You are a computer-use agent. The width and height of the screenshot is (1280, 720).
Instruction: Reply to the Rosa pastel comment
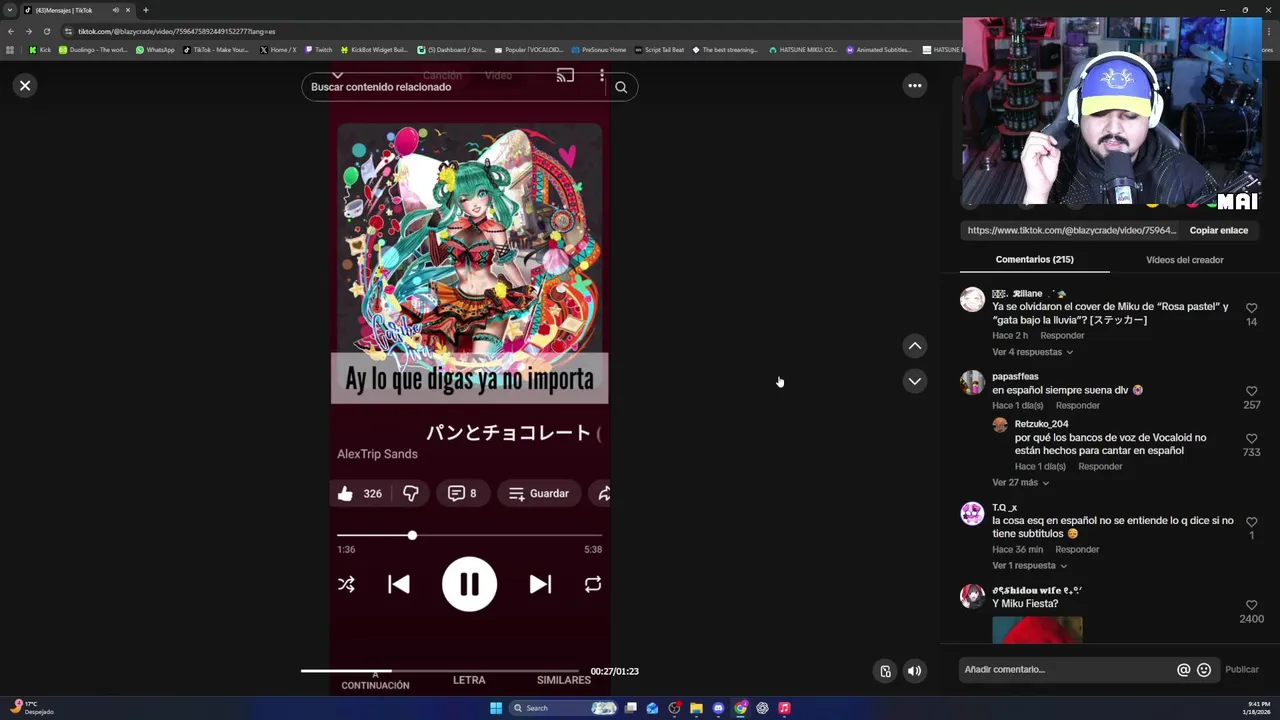click(x=1062, y=336)
